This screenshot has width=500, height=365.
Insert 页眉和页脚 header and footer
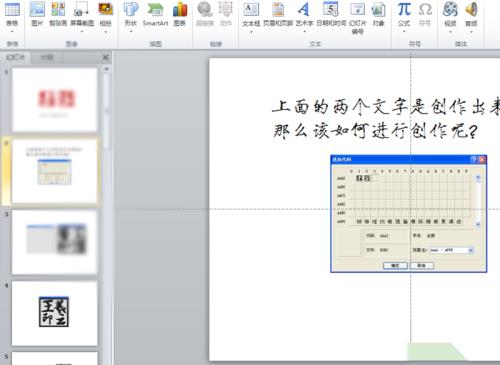[x=278, y=14]
